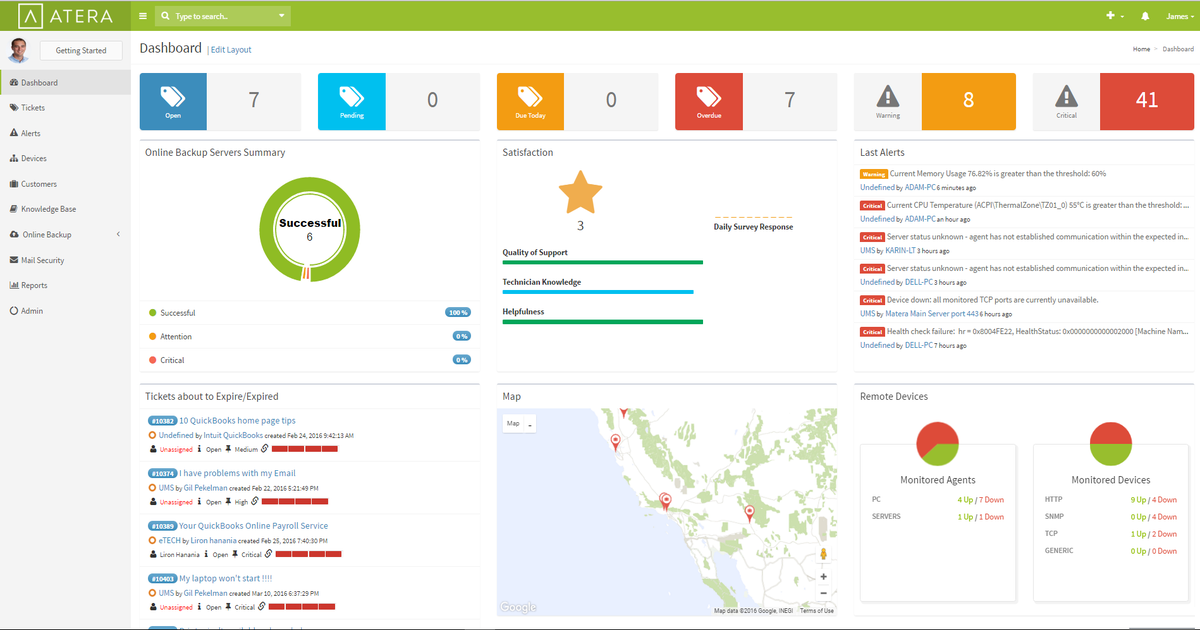Open the James user account dropdown

[x=1179, y=15]
